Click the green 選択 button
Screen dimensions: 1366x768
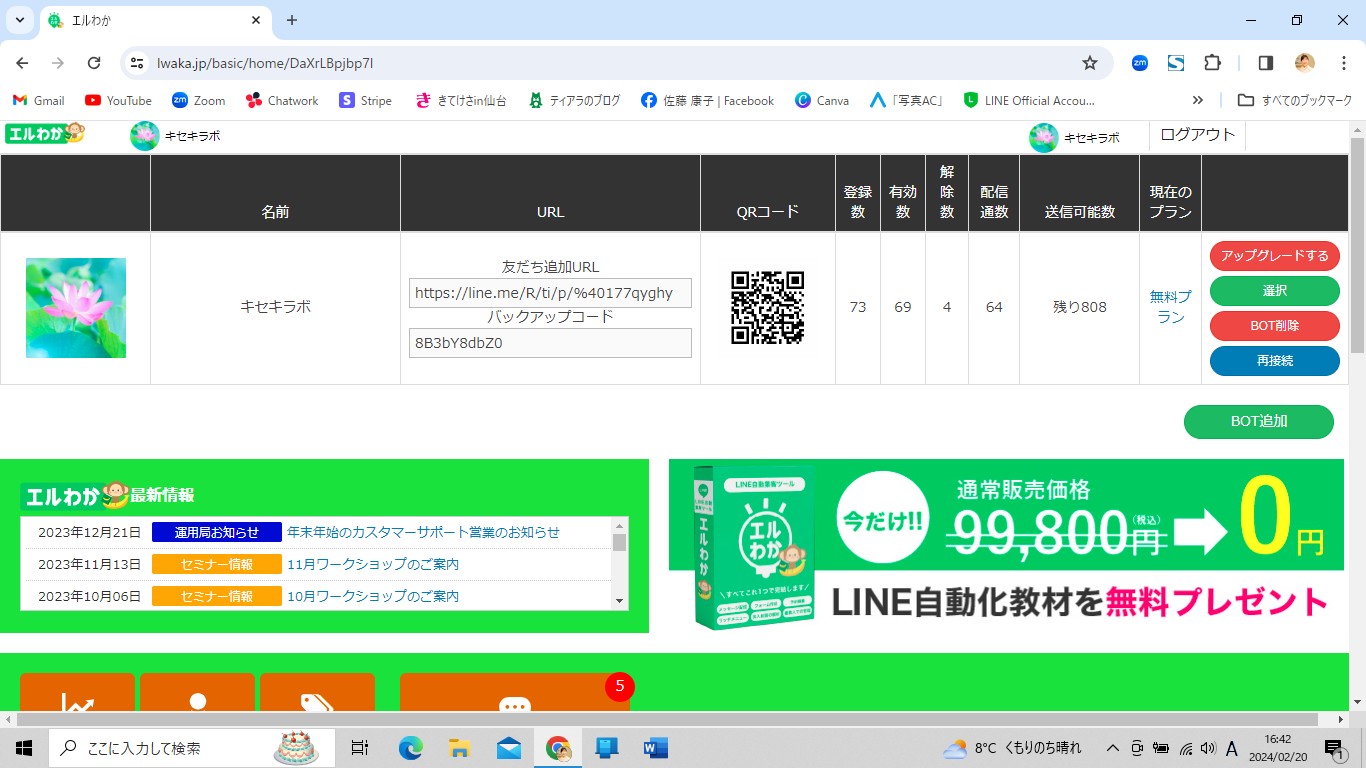coord(1274,291)
